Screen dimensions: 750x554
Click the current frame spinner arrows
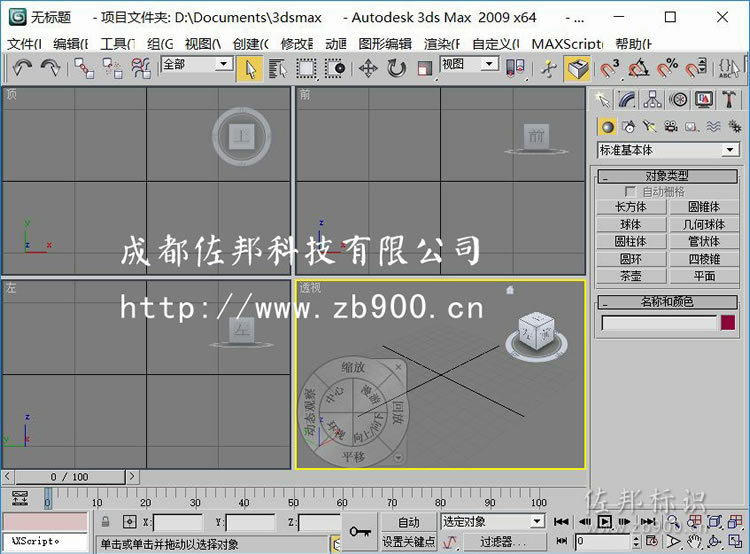[636, 542]
